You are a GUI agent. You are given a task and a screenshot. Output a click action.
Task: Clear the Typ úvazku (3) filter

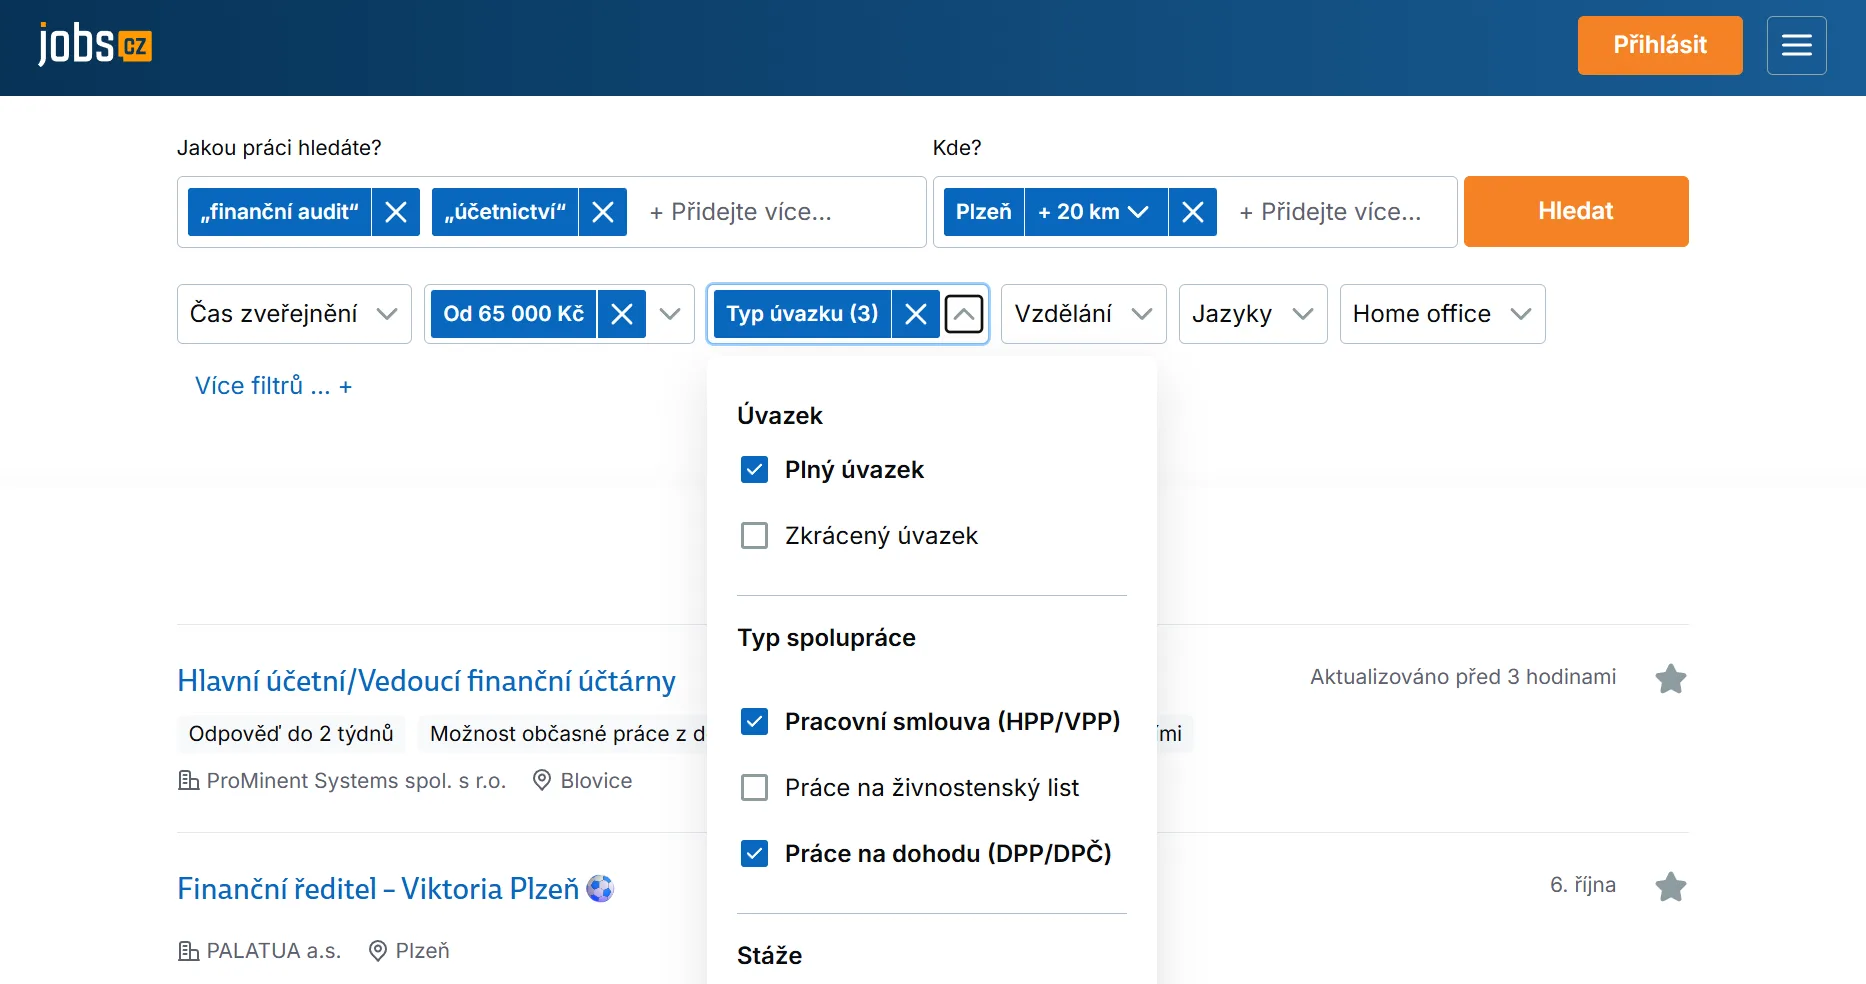[916, 314]
